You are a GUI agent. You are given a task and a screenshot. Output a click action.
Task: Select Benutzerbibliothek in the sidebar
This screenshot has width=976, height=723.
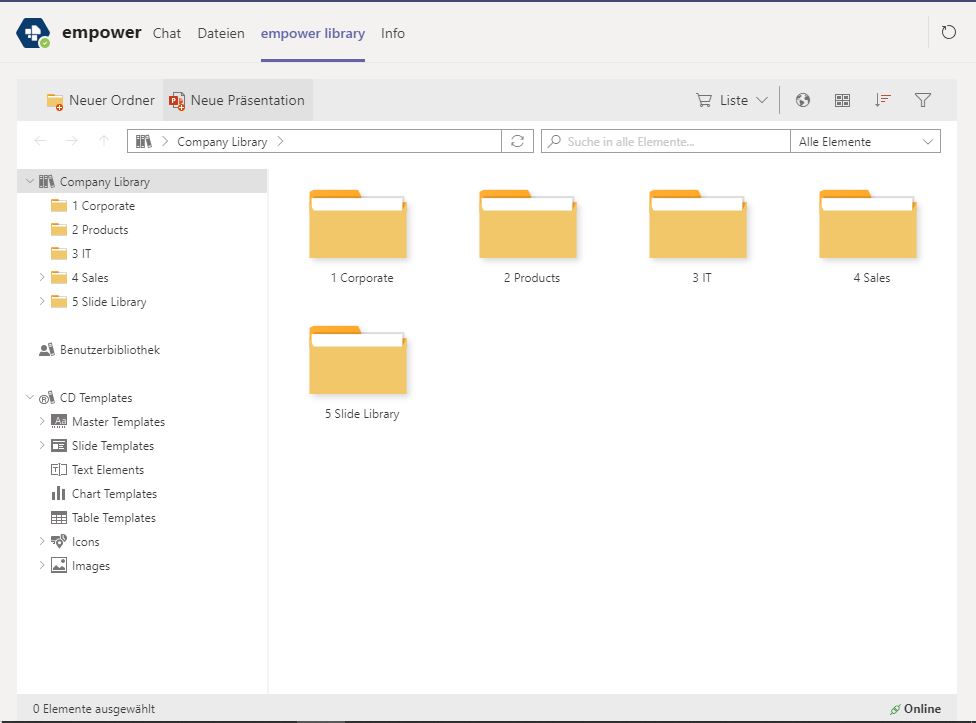tap(109, 350)
